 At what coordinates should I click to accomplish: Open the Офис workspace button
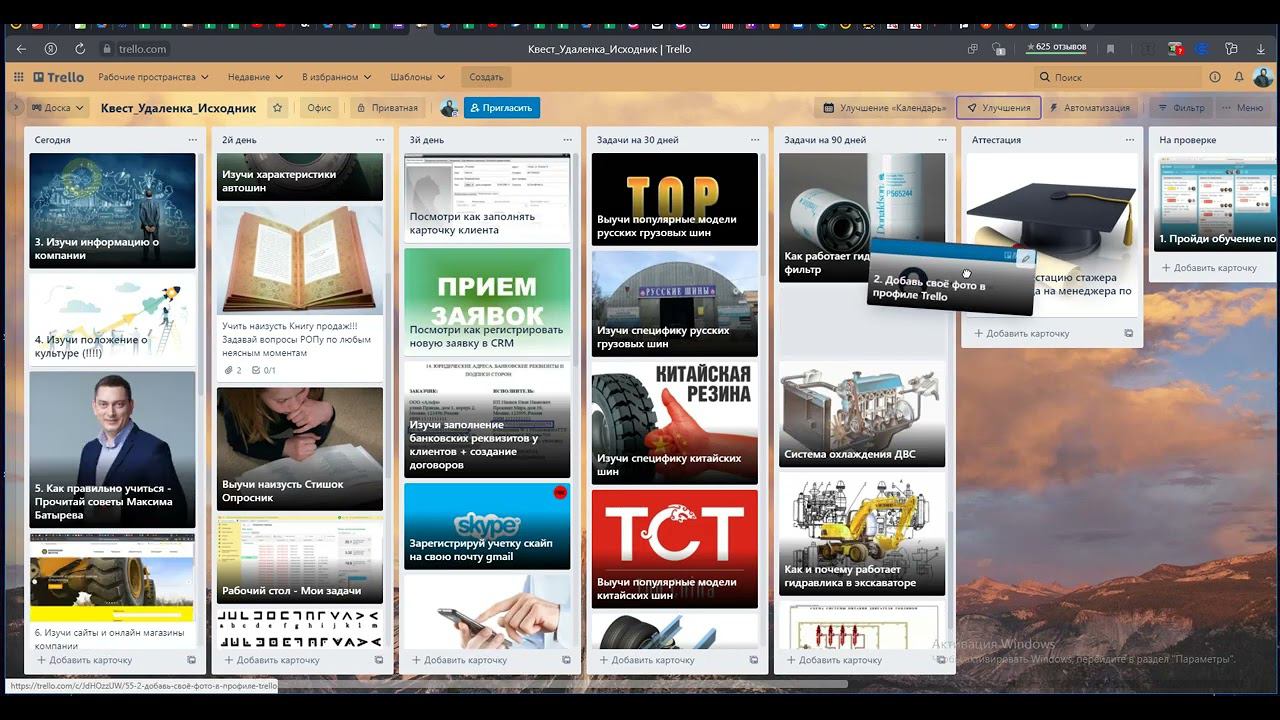click(319, 108)
